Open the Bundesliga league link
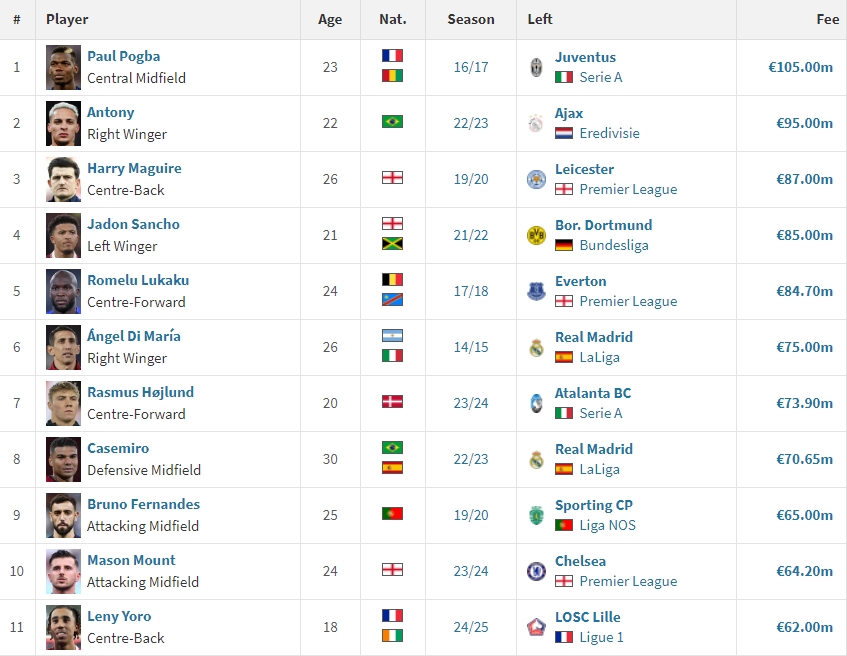847x656 pixels. [614, 245]
